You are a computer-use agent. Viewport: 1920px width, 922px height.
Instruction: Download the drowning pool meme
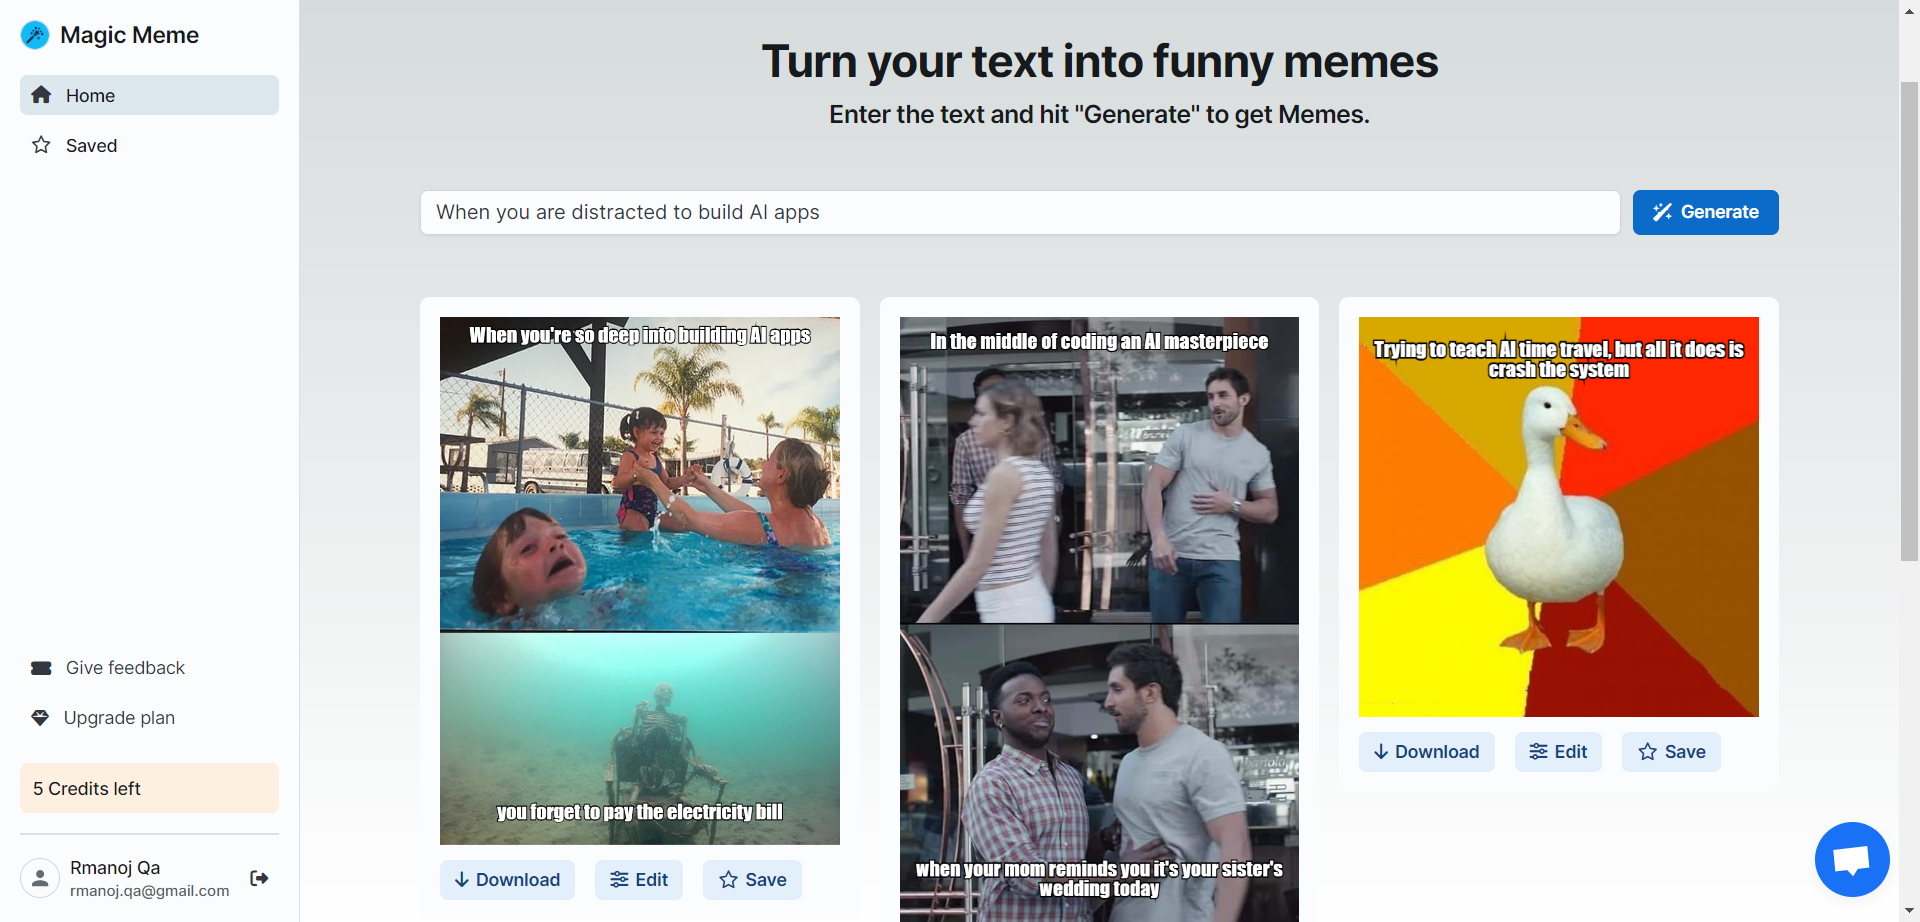click(507, 880)
